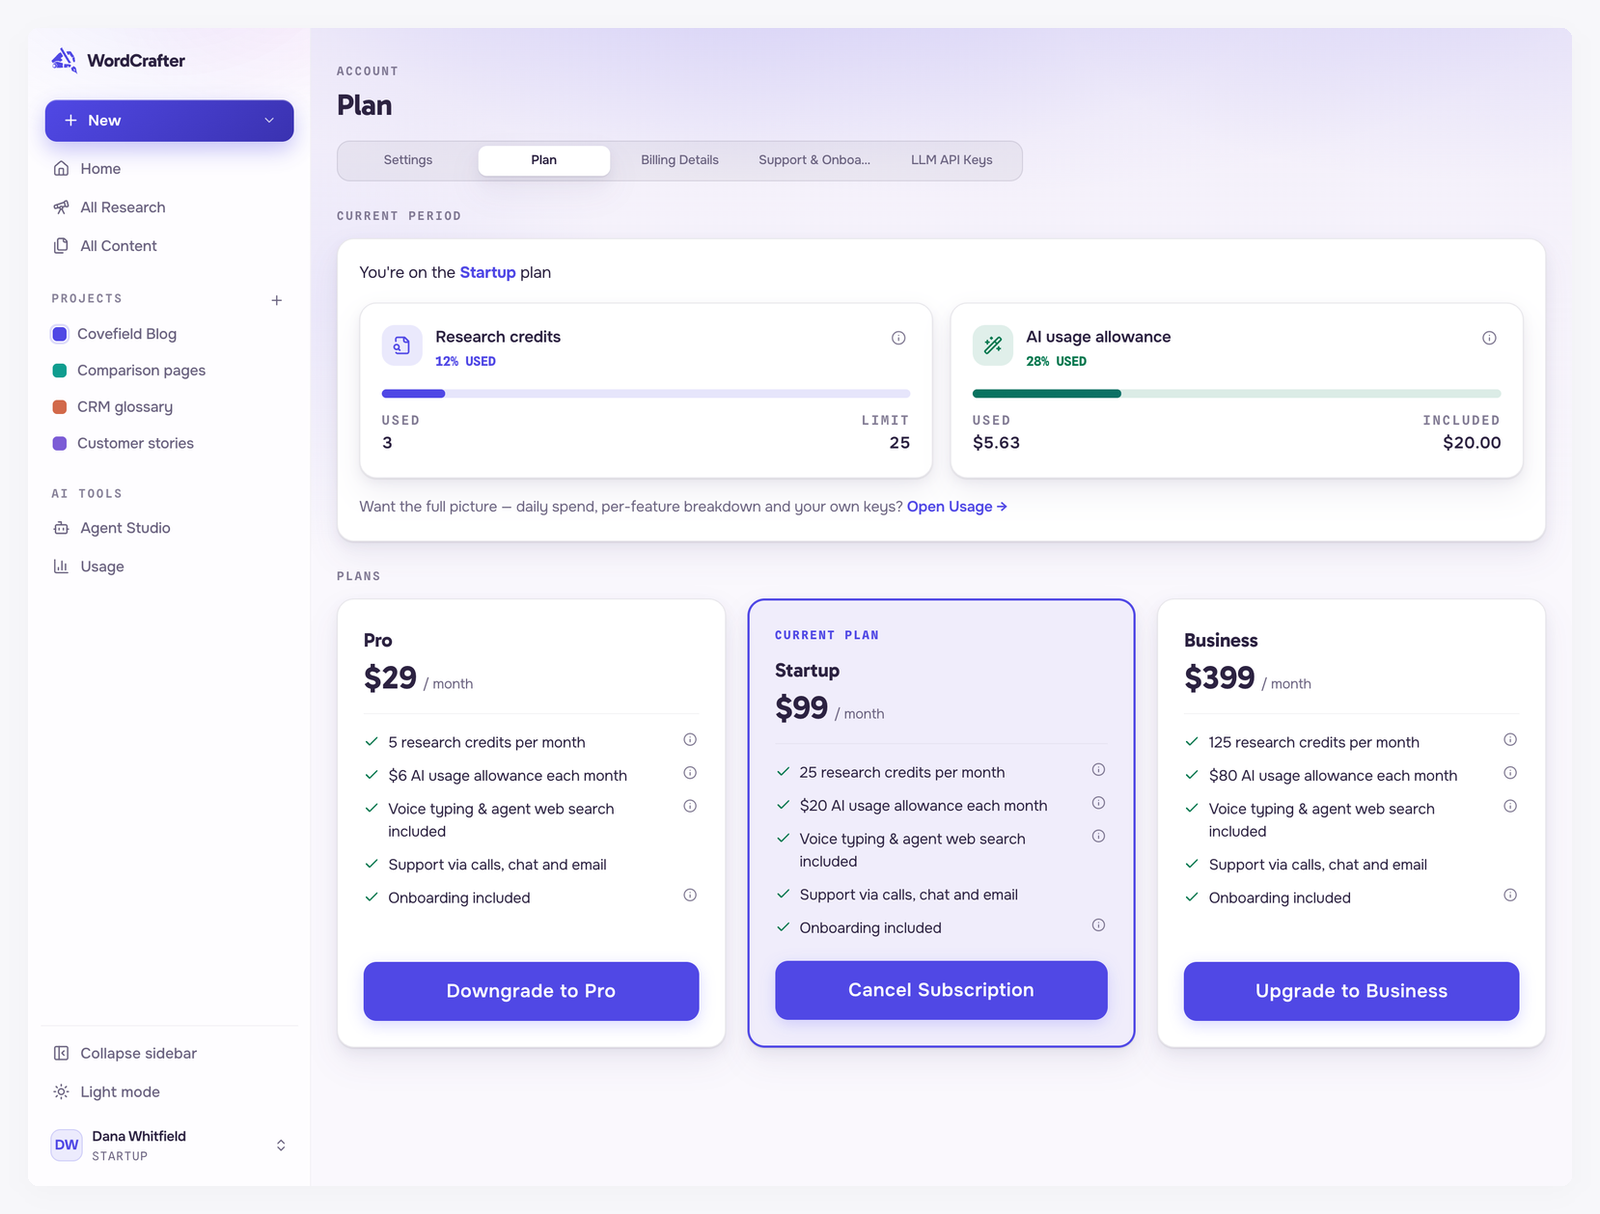The width and height of the screenshot is (1600, 1214).
Task: Select the Plan tab
Action: [x=544, y=160]
